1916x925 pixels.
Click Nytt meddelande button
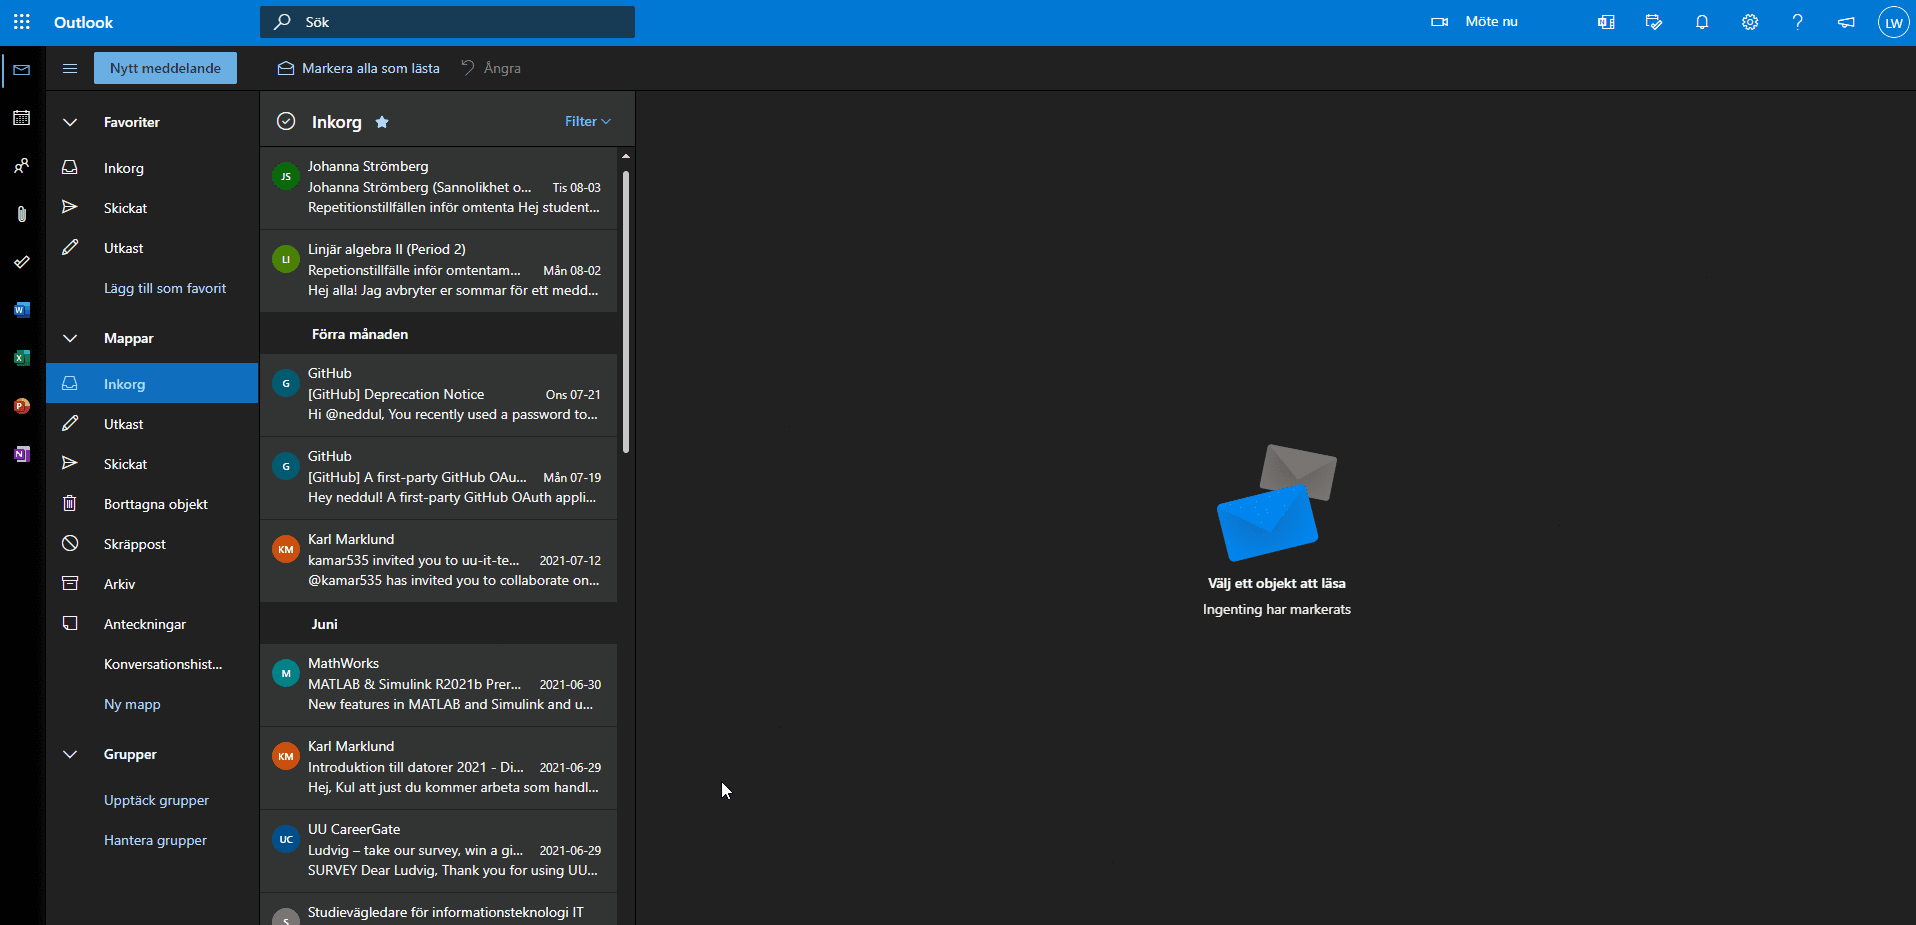click(x=165, y=68)
